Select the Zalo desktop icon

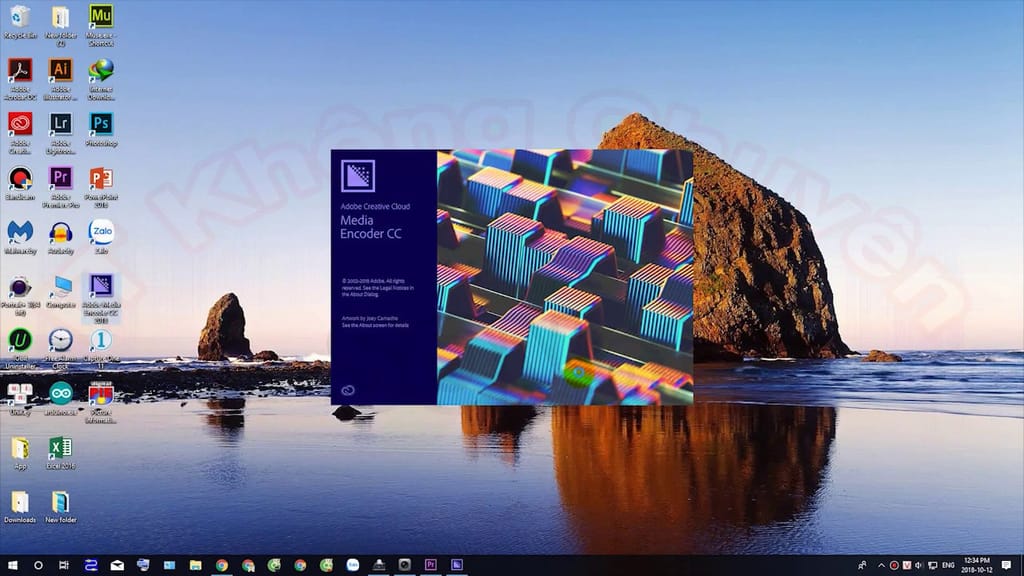click(101, 237)
